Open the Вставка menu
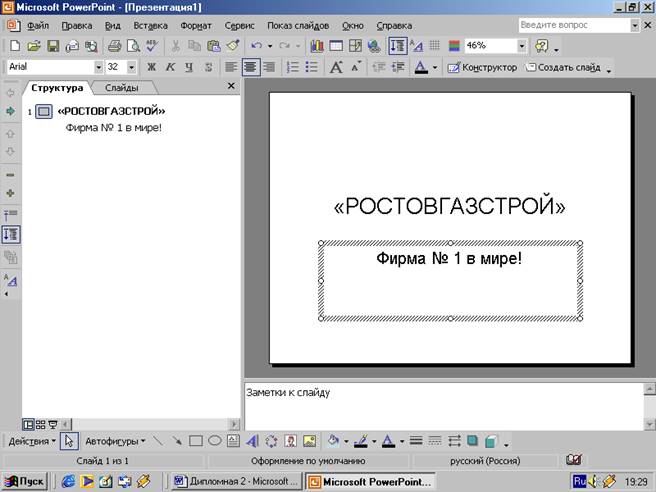Screen dimensions: 656x492 [150, 23]
